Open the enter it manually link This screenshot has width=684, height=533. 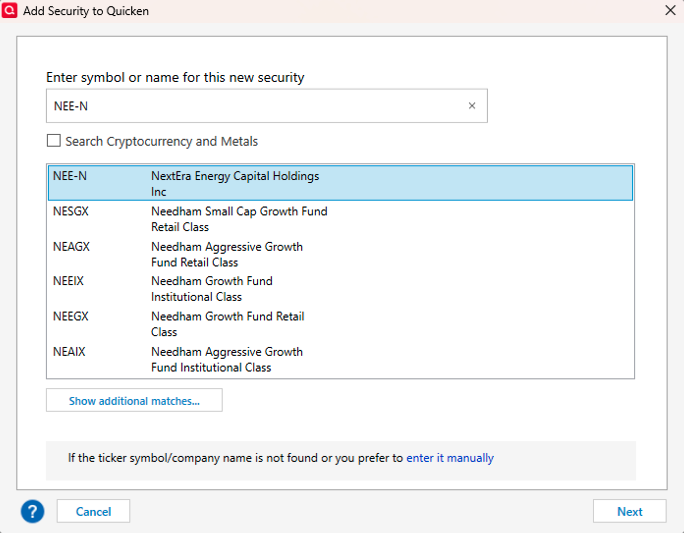[x=450, y=458]
